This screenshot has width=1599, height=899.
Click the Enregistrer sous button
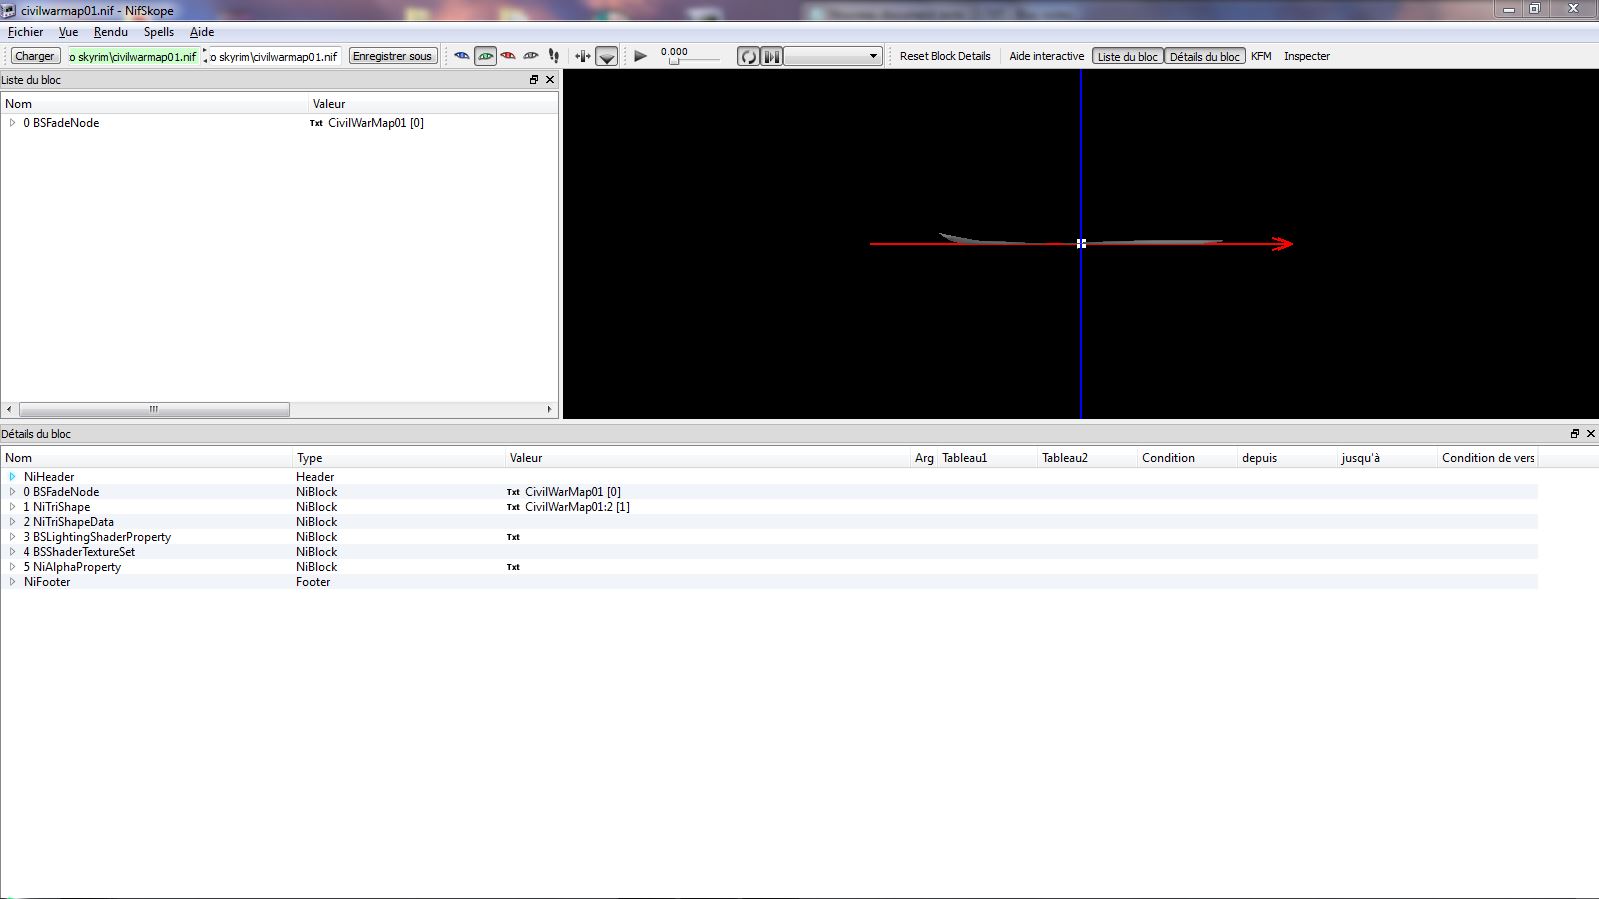click(x=392, y=57)
